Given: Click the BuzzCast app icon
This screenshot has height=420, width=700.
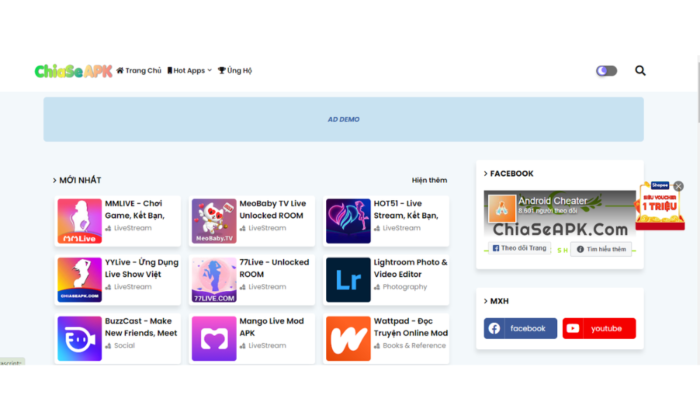Looking at the screenshot, I should tap(79, 338).
